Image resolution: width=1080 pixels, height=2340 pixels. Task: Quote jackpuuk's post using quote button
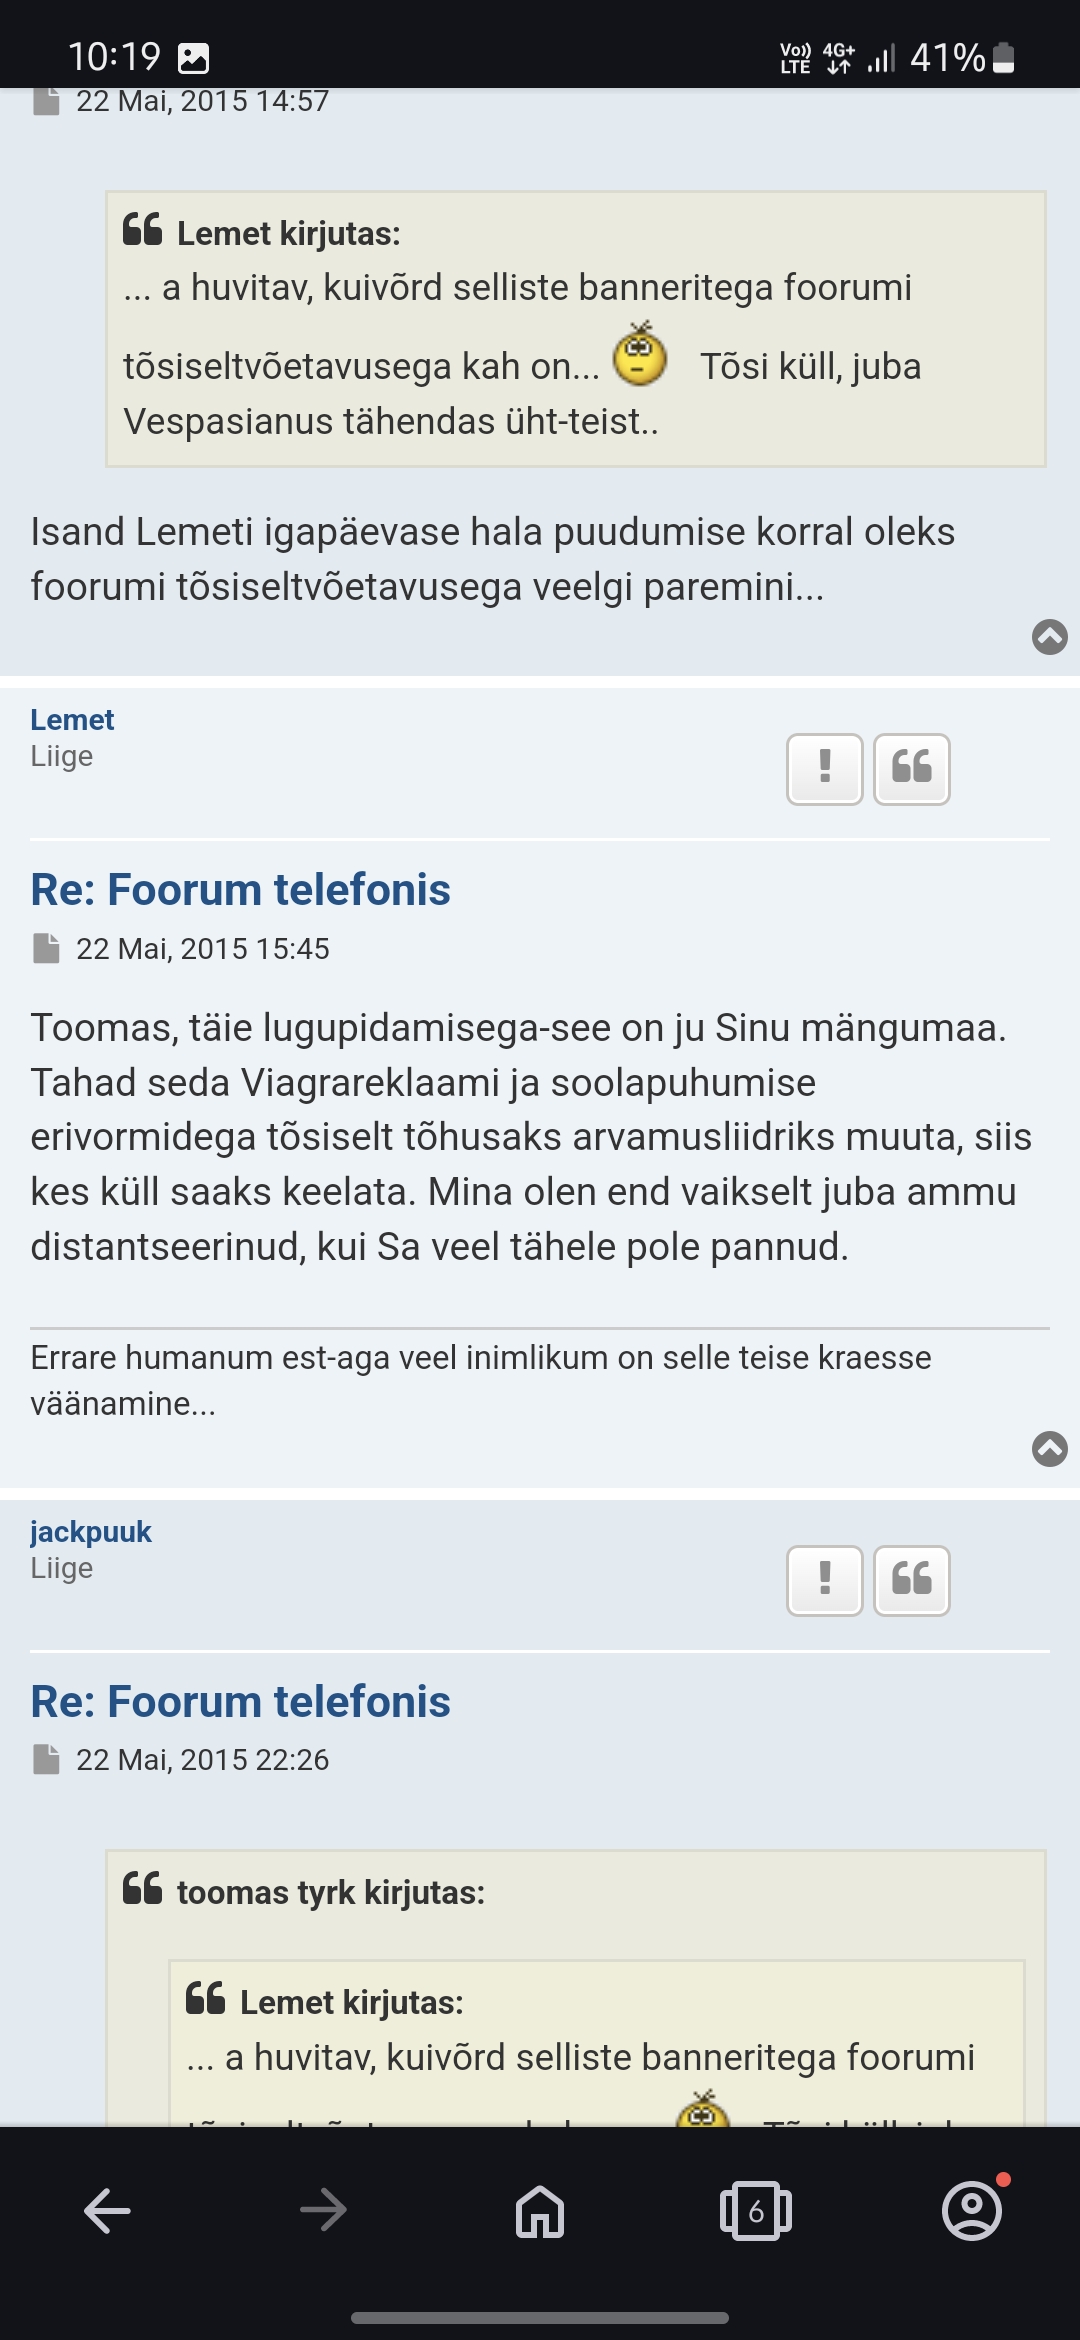coord(911,1580)
